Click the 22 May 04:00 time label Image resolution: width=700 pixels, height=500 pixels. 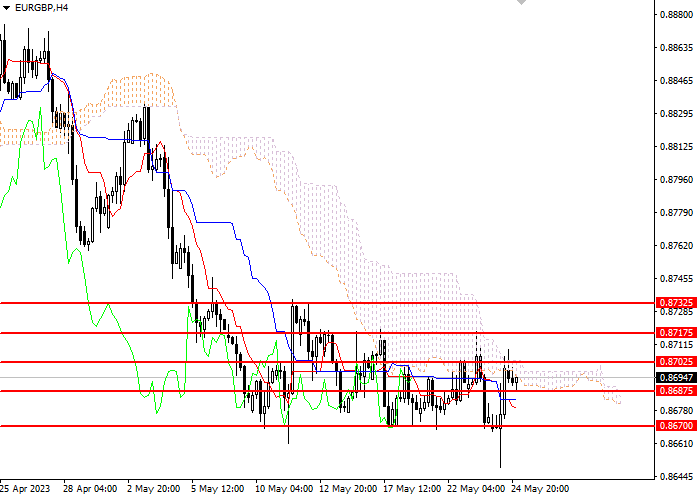[476, 489]
